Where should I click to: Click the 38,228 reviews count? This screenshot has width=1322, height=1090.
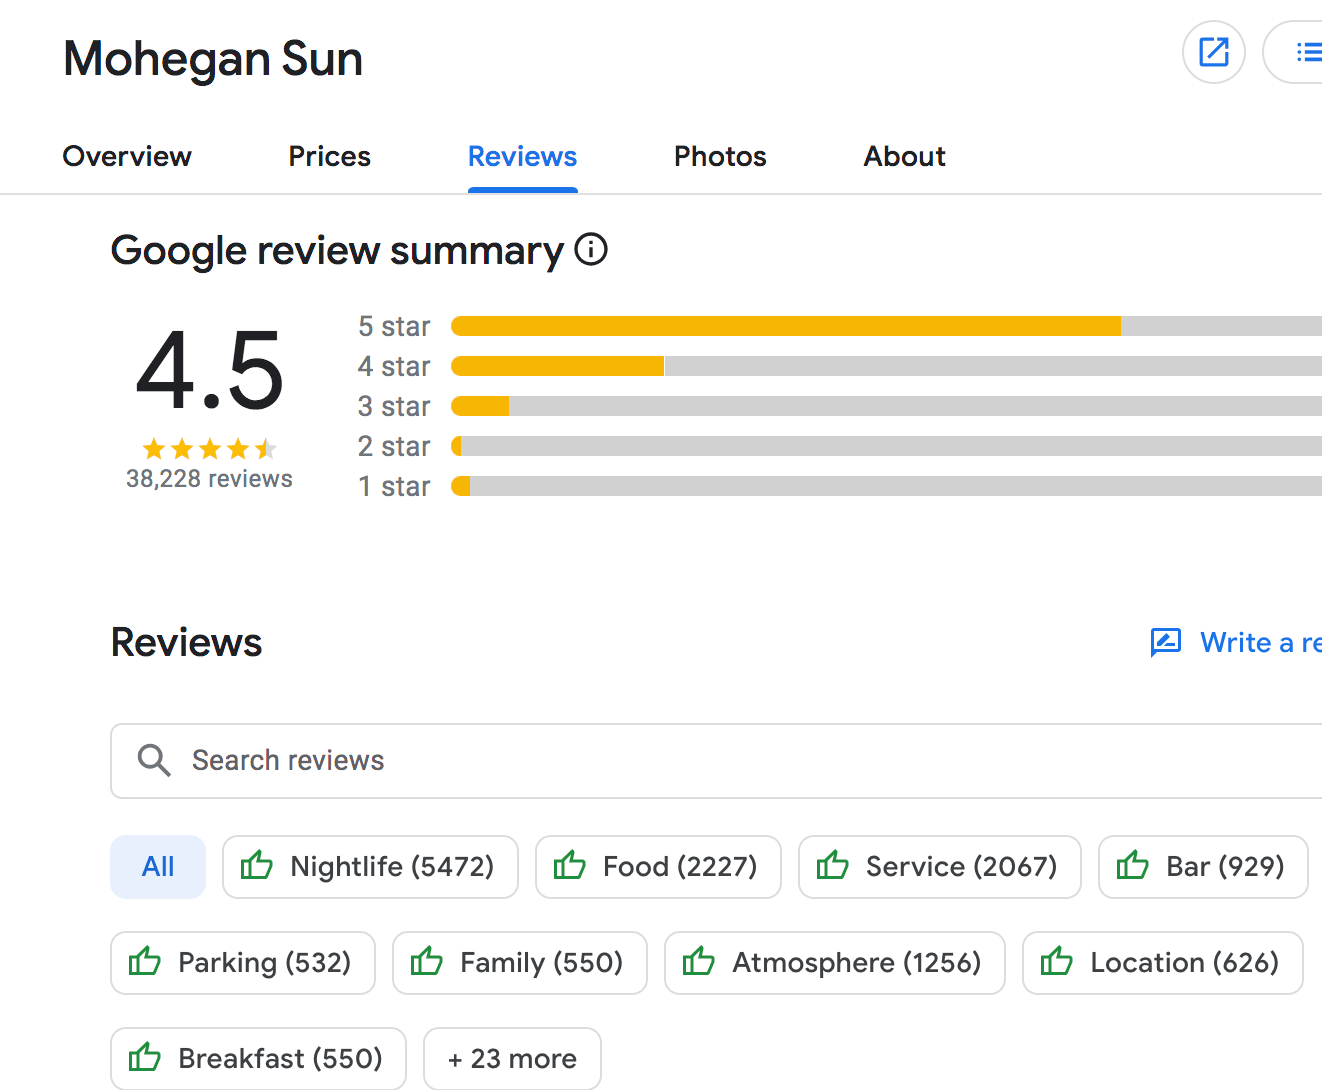click(x=209, y=479)
